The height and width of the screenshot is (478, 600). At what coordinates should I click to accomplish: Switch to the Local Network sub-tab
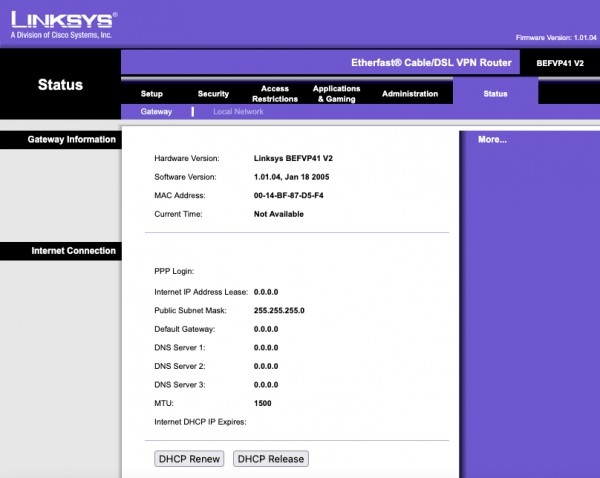tap(238, 112)
